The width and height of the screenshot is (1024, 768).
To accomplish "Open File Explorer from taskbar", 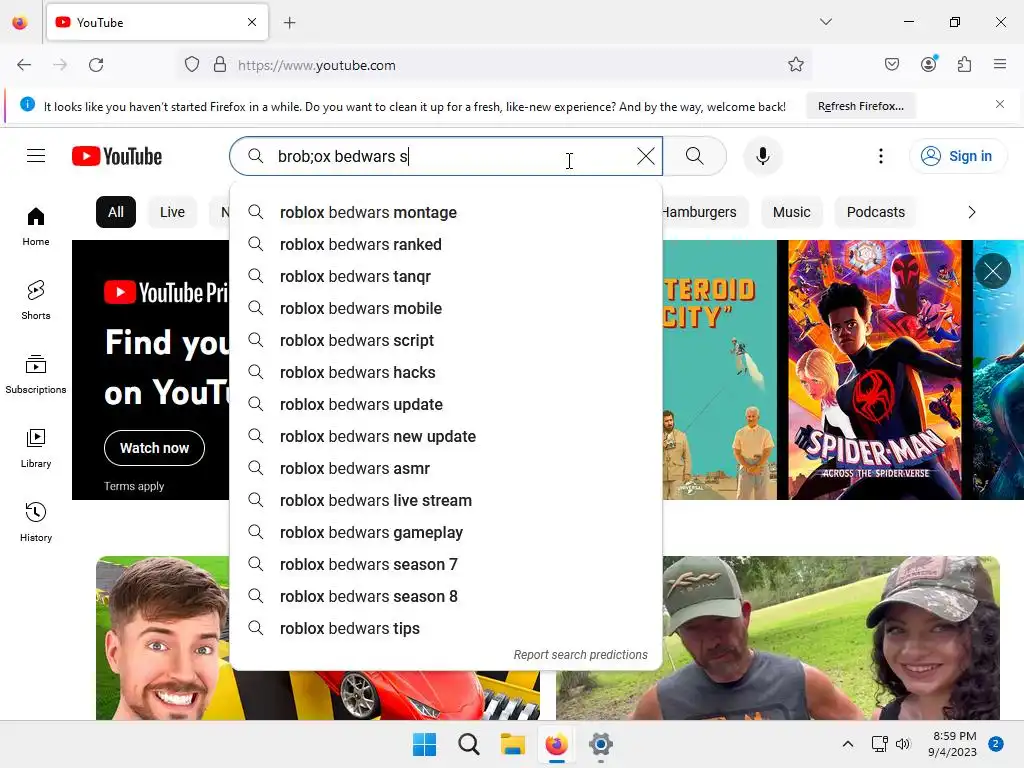I will coord(513,744).
